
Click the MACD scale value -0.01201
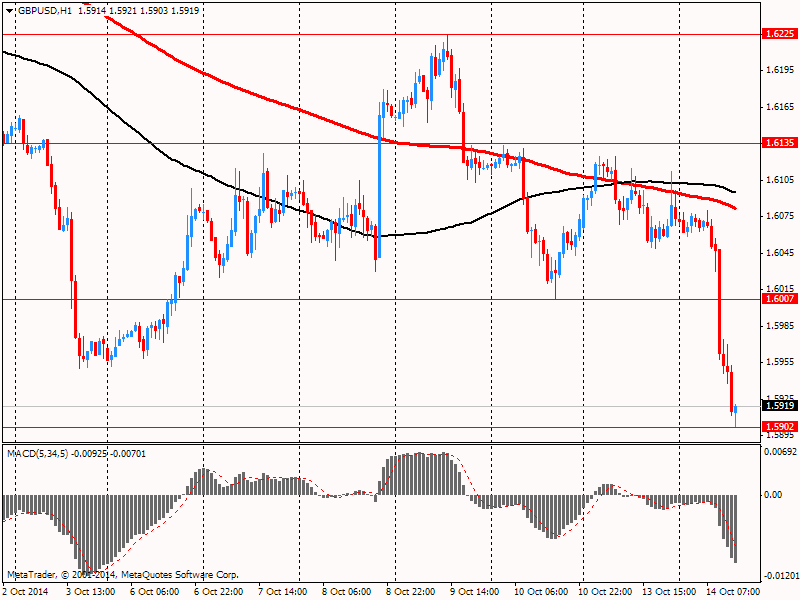click(x=781, y=577)
